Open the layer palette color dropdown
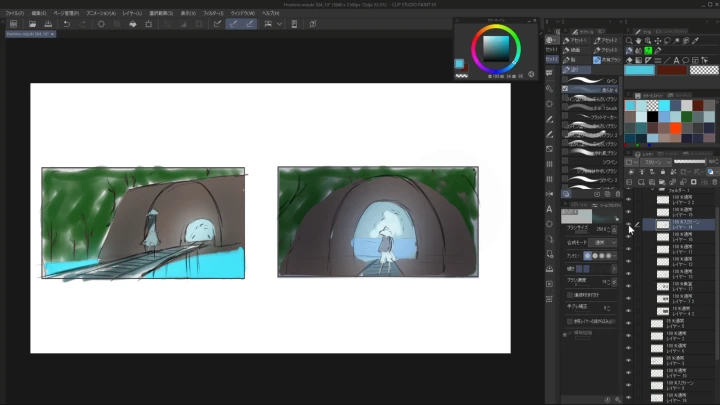The height and width of the screenshot is (405, 720). 631,162
